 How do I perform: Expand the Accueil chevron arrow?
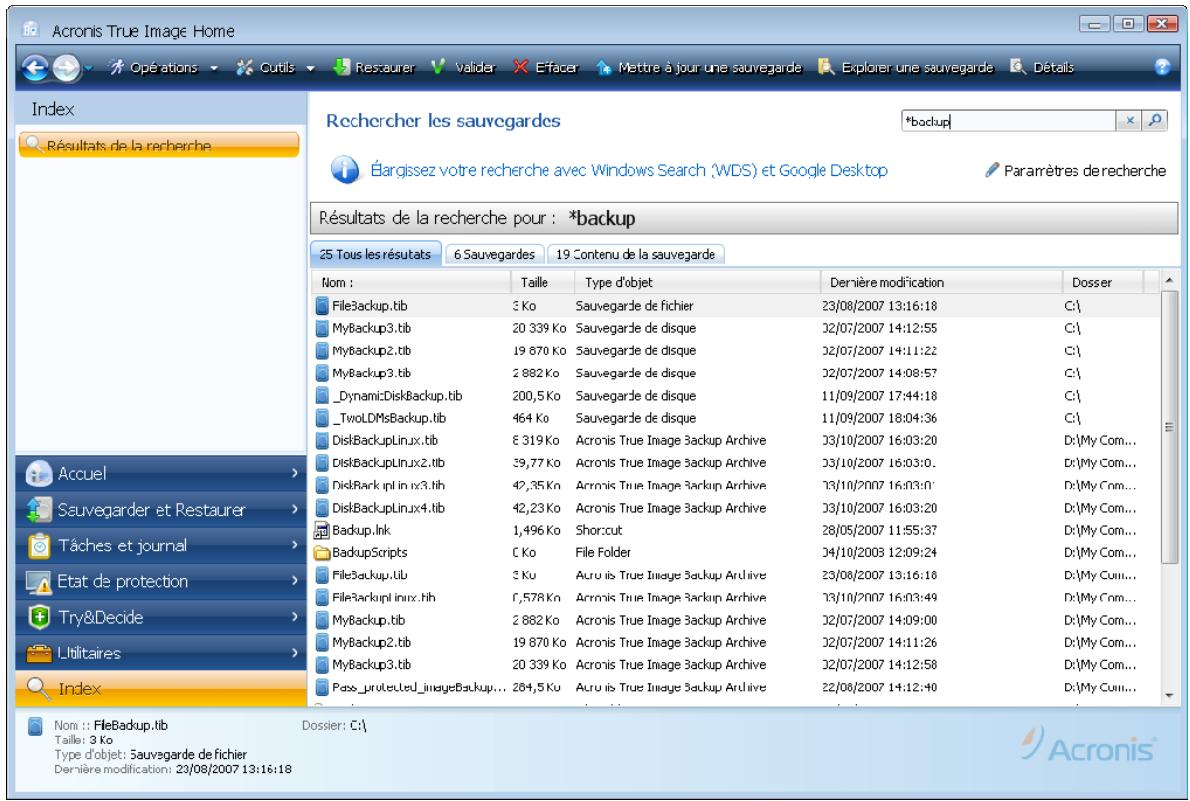coord(294,473)
